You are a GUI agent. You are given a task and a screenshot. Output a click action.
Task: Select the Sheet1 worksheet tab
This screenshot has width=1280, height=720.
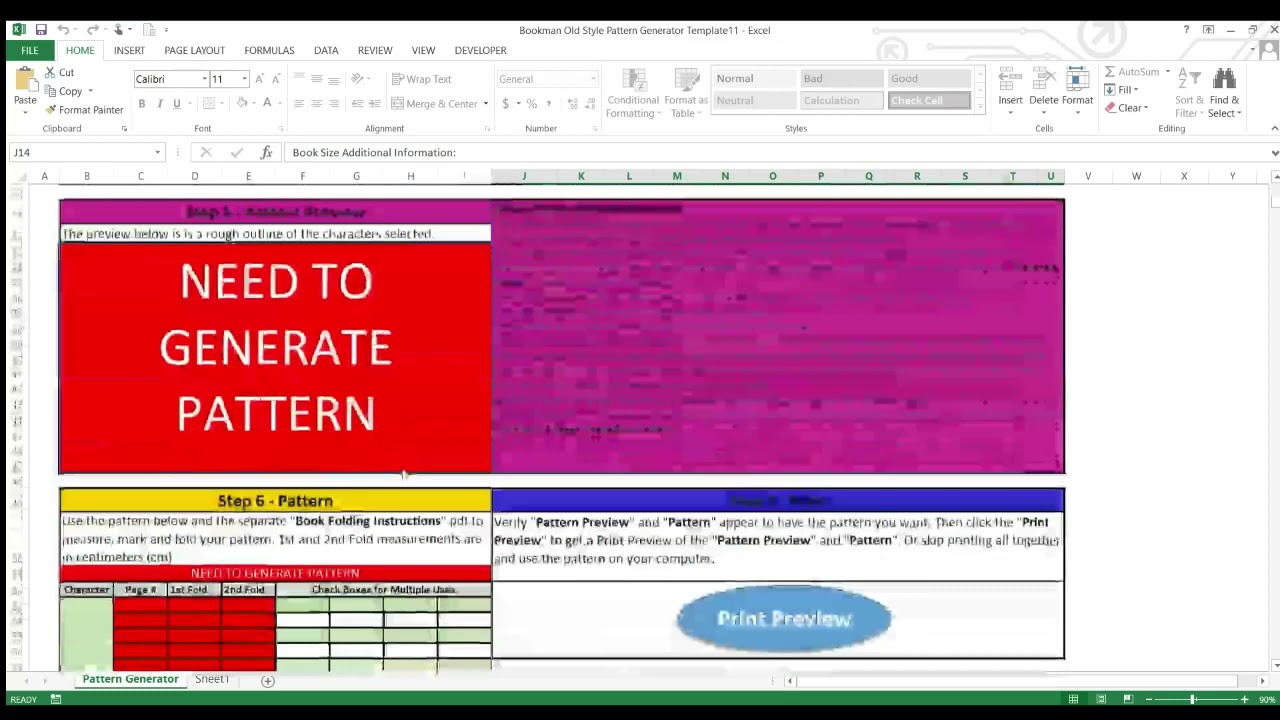click(x=212, y=680)
